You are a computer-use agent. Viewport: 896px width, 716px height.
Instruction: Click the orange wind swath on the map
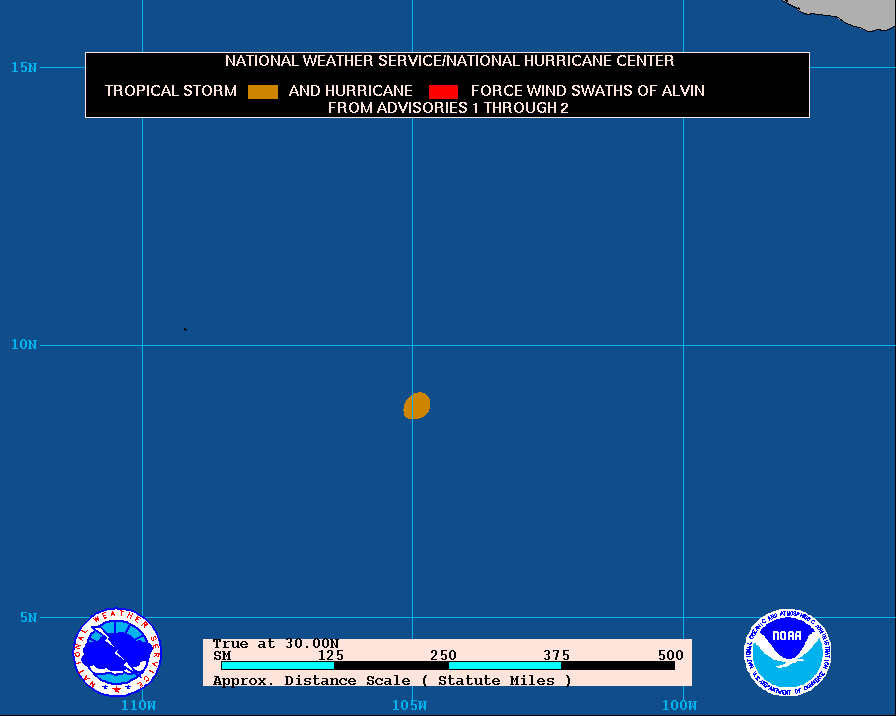(417, 406)
